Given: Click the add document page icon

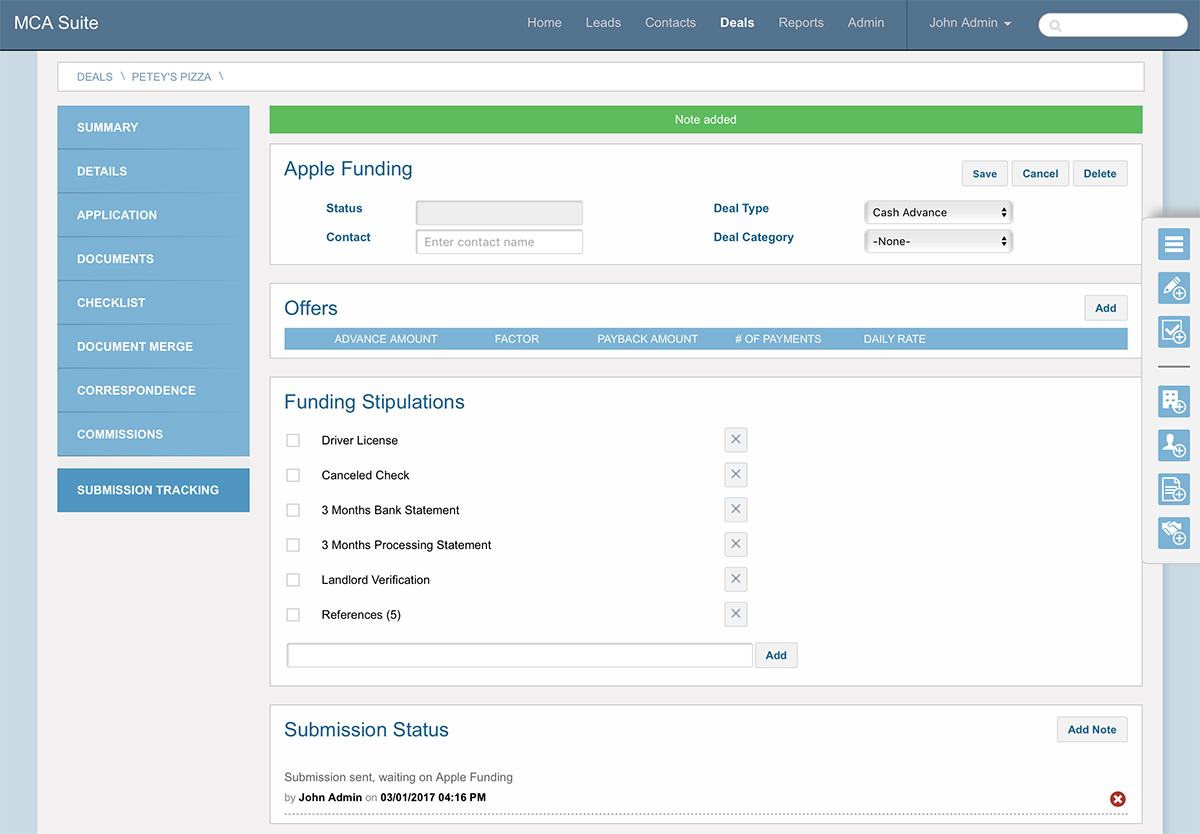Looking at the screenshot, I should coord(1173,489).
